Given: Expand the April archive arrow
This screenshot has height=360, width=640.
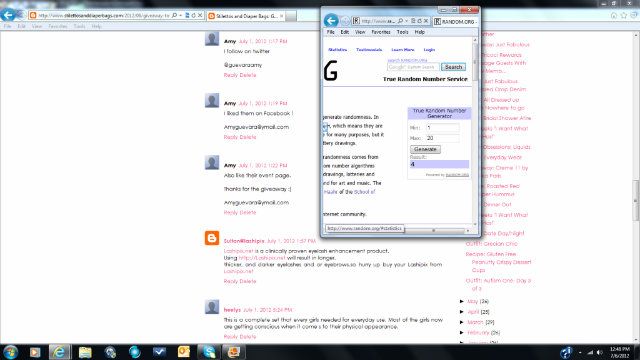Looking at the screenshot, I should 462,312.
